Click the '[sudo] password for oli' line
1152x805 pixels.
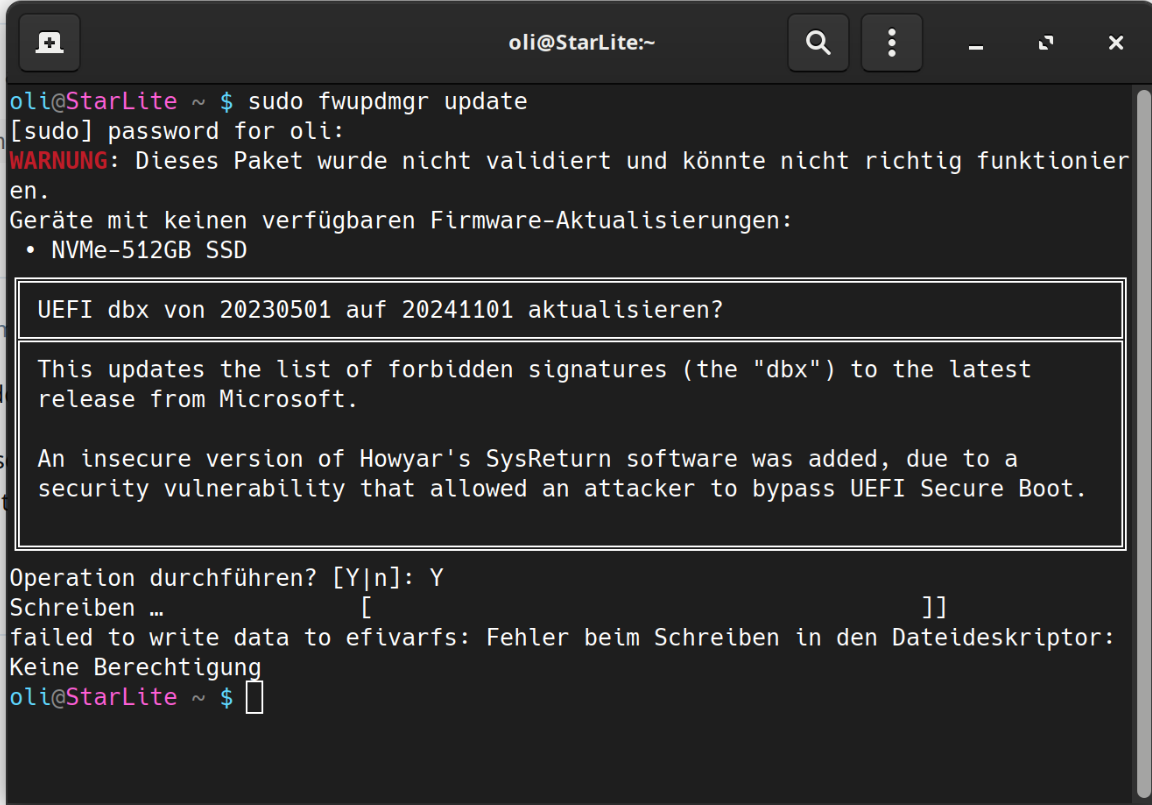pyautogui.click(x=176, y=131)
